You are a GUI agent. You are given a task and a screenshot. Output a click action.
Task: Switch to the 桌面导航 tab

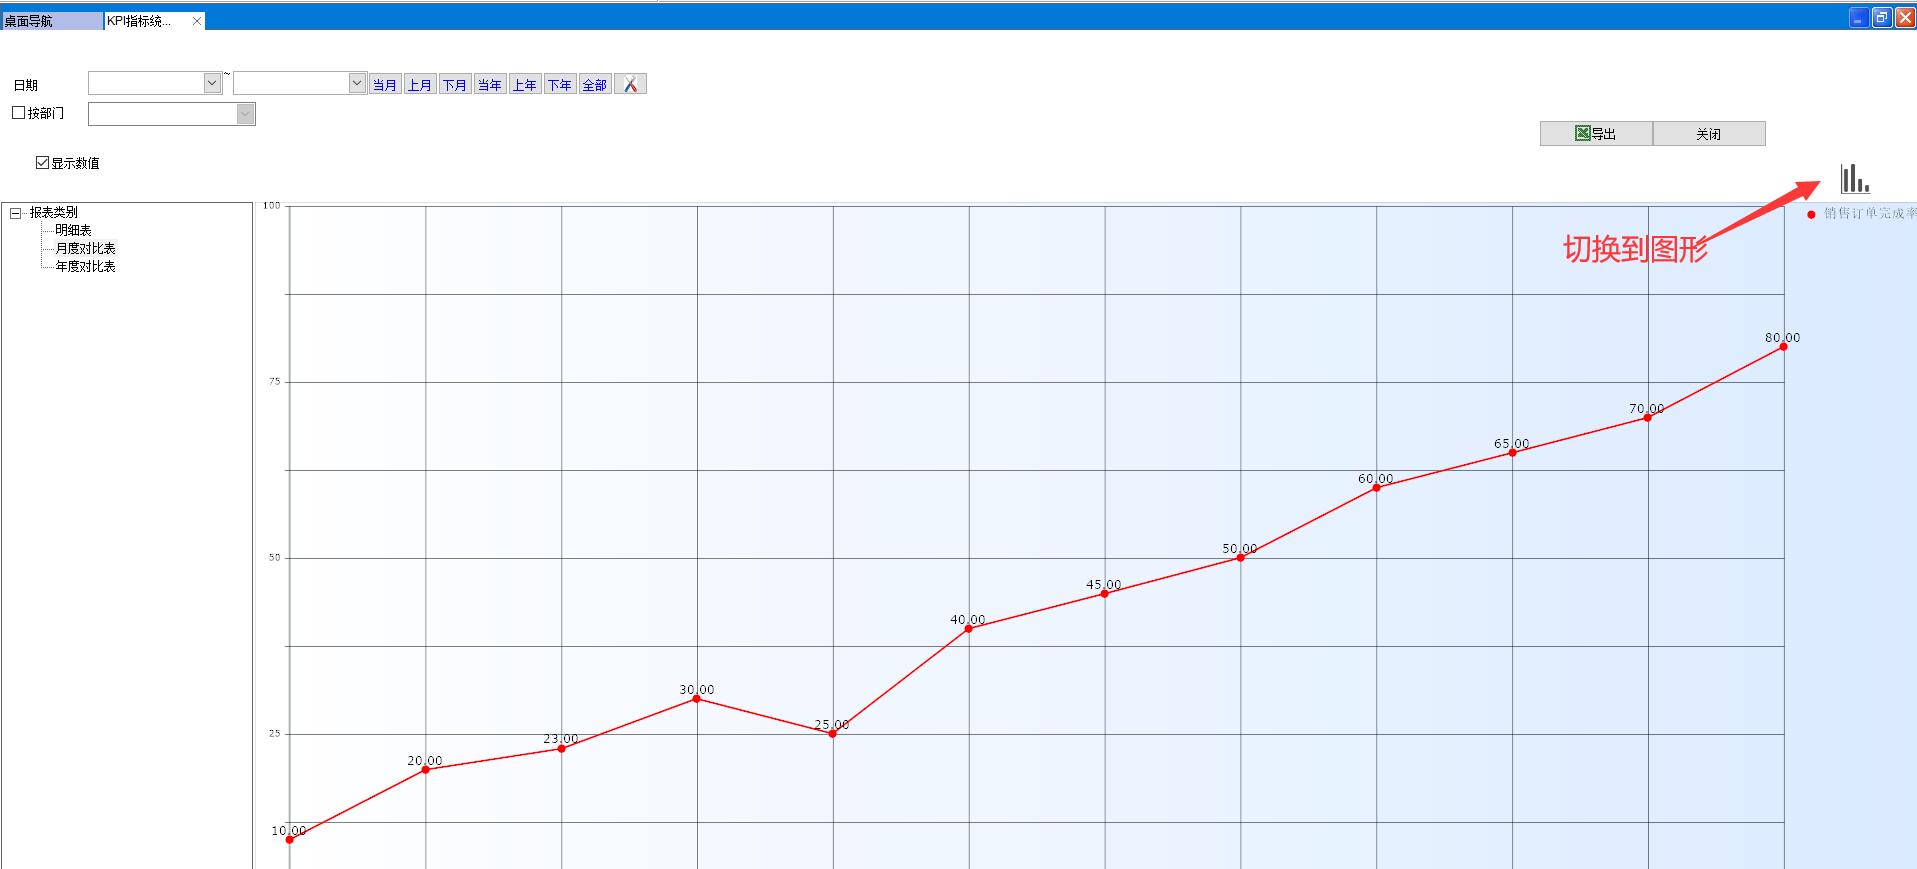[50, 21]
